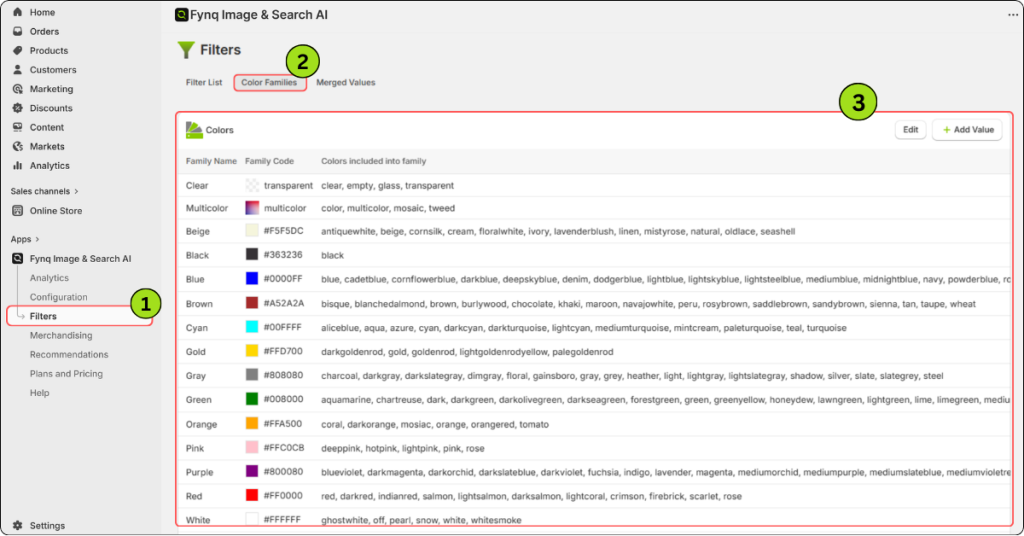The width and height of the screenshot is (1024, 536).
Task: Click the Products tag icon
Action: click(18, 50)
